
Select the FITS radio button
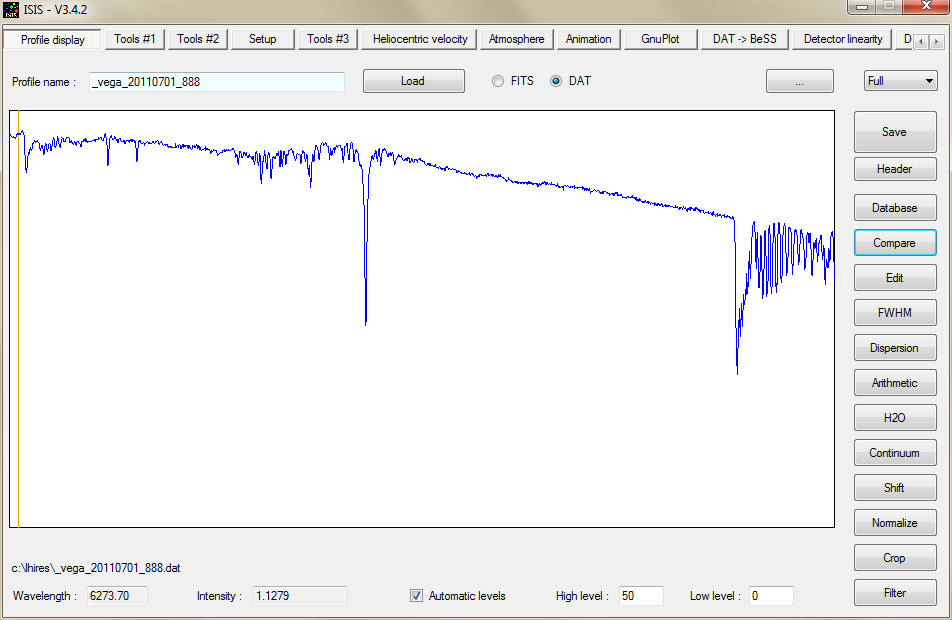click(498, 81)
